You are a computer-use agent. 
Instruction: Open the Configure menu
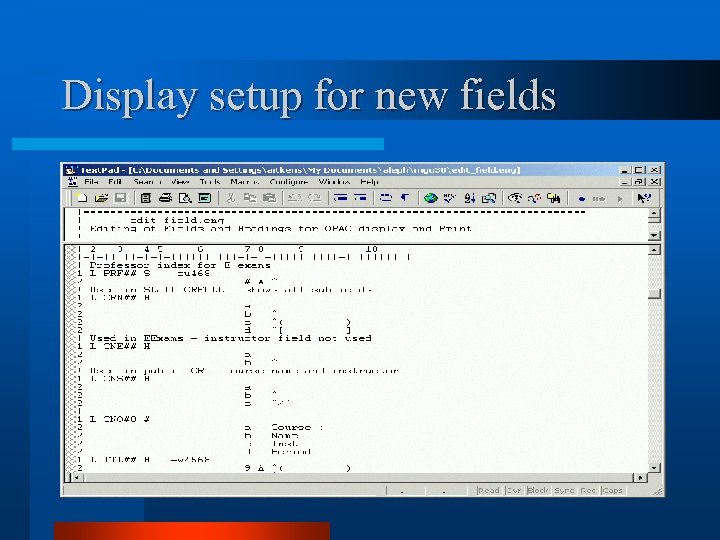pyautogui.click(x=289, y=182)
